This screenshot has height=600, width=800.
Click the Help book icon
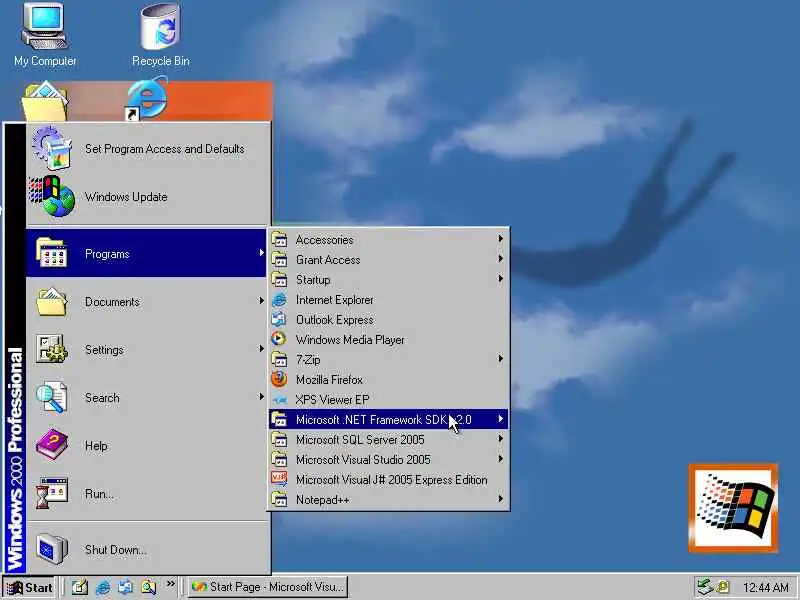coord(52,445)
